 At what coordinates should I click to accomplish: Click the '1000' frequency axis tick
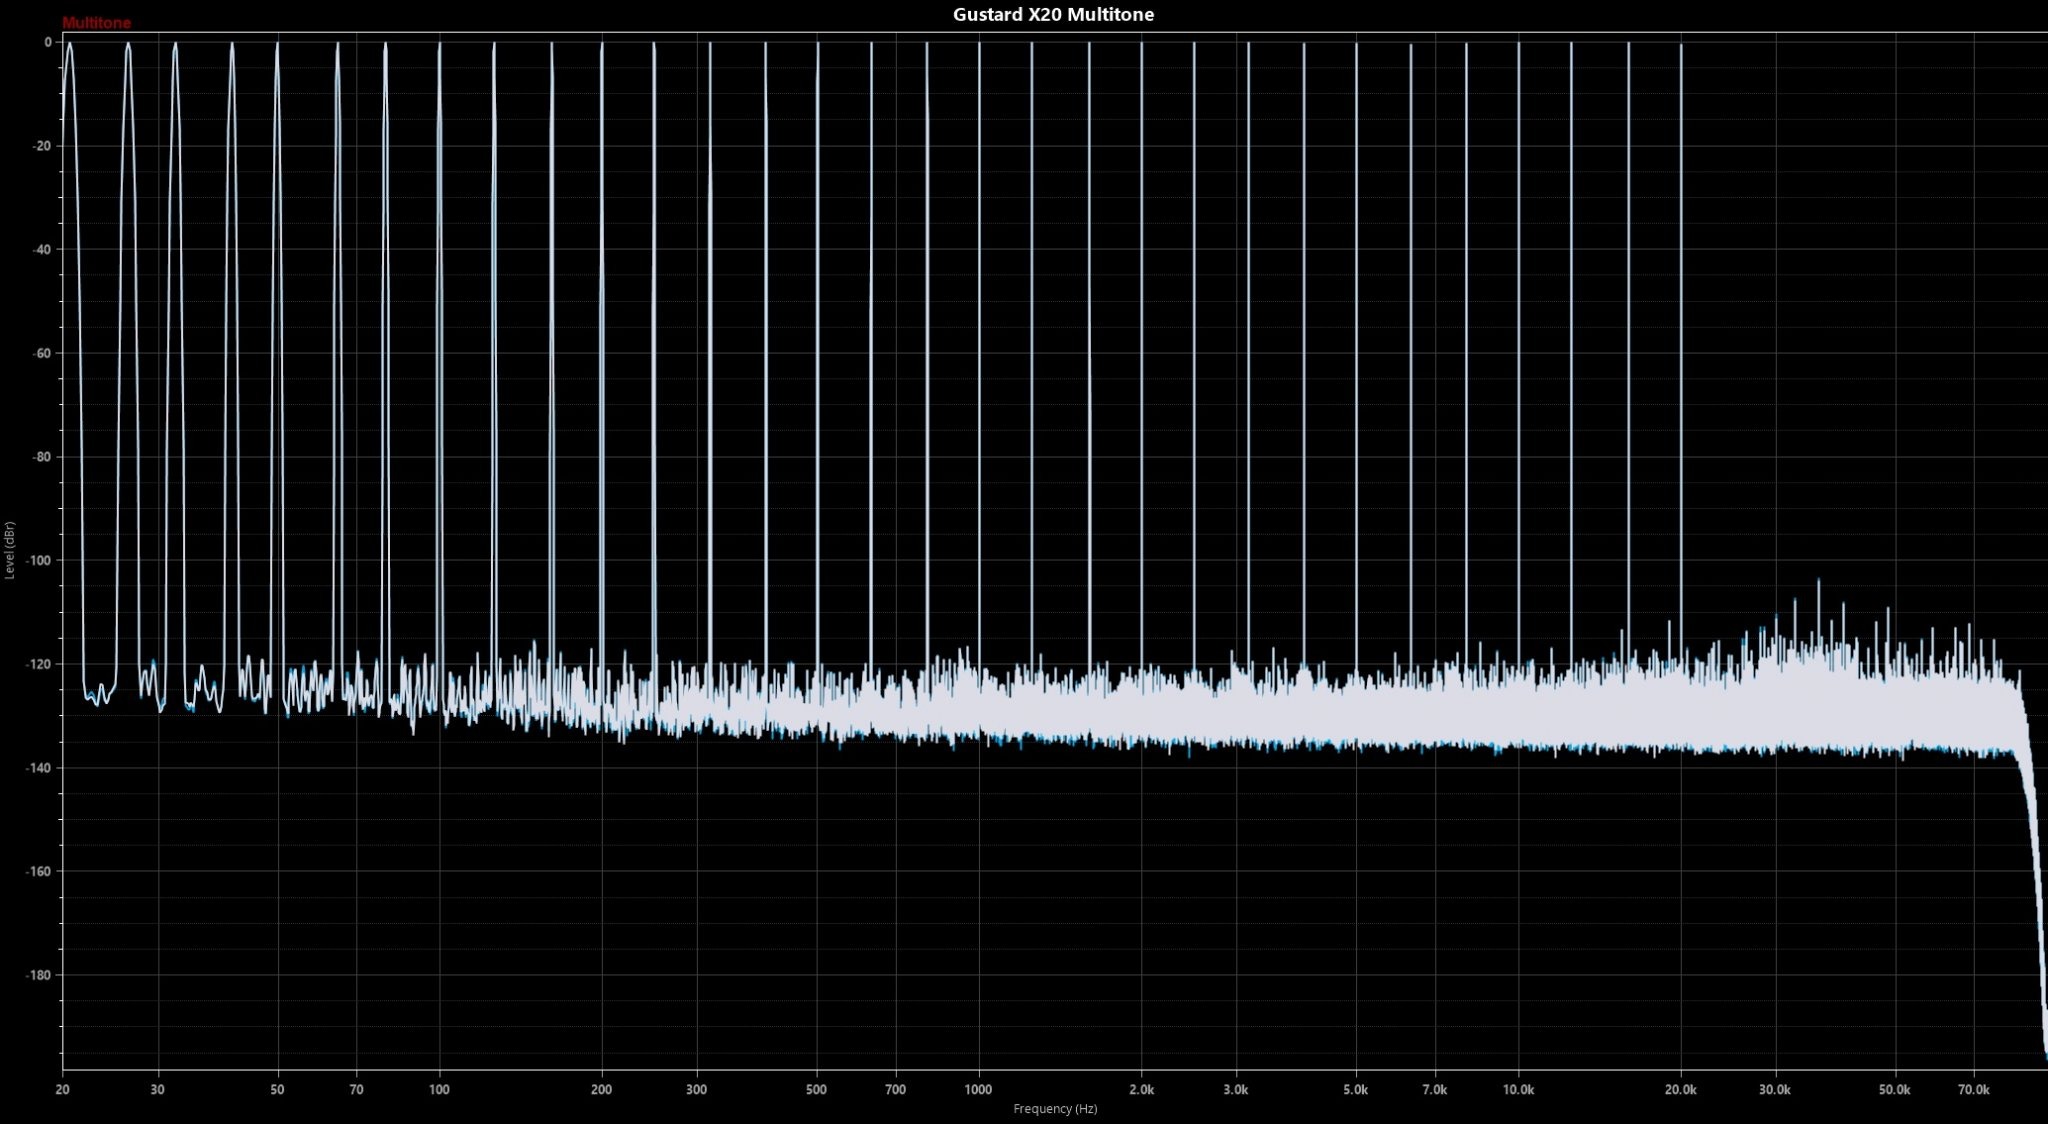pyautogui.click(x=978, y=1090)
